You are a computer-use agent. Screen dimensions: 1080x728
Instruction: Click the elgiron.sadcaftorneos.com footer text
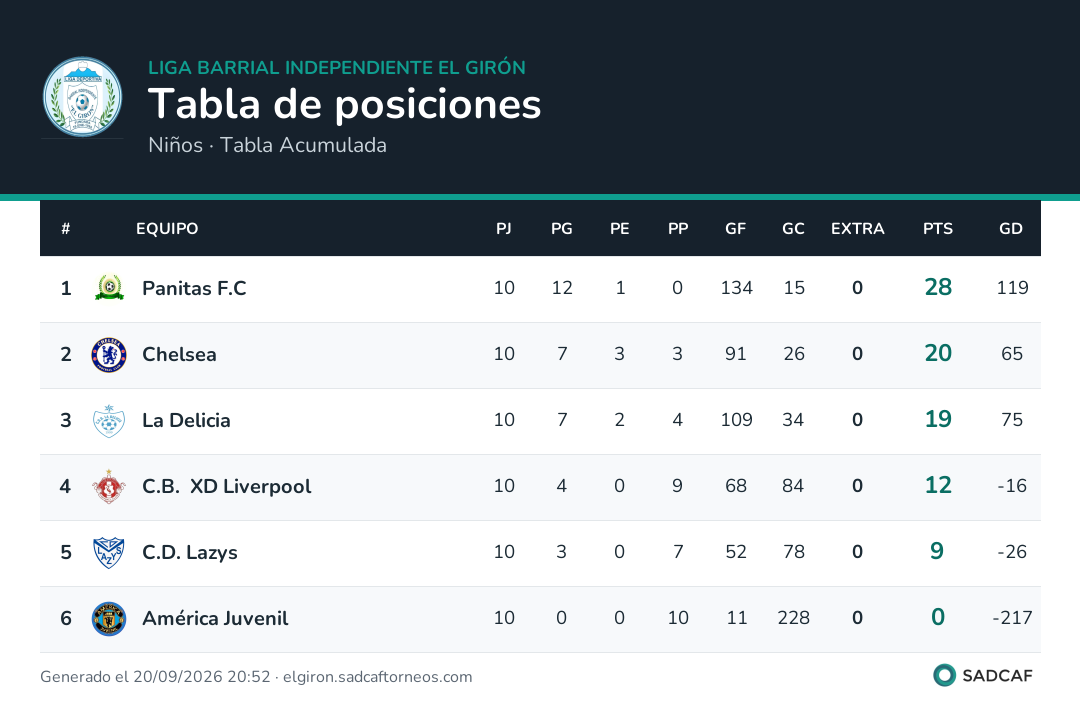(x=377, y=677)
